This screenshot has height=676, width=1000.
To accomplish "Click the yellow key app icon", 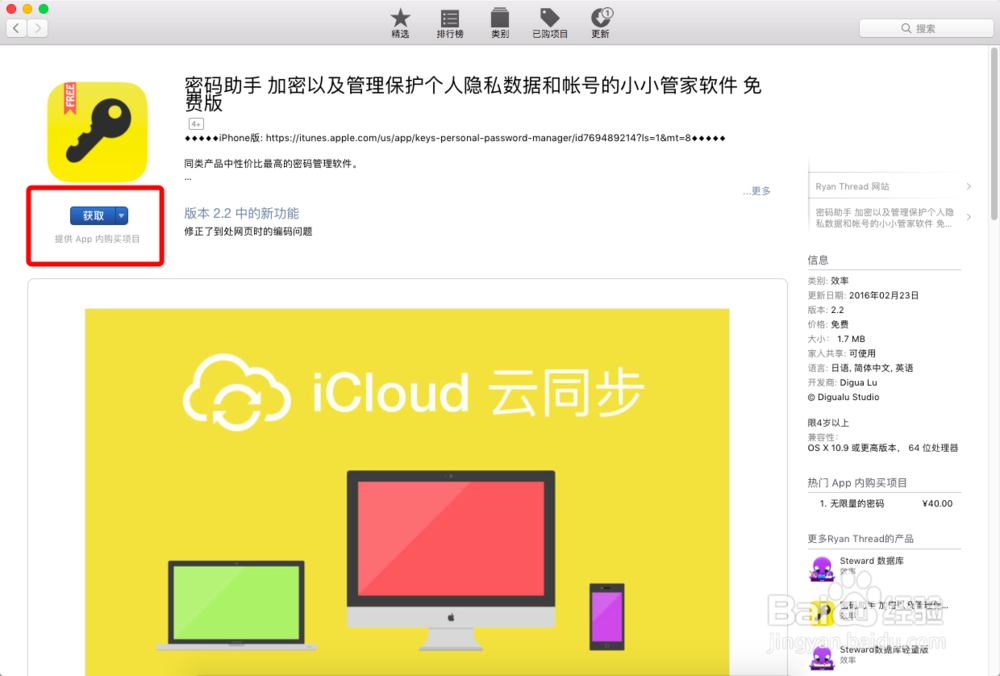I will click(98, 132).
